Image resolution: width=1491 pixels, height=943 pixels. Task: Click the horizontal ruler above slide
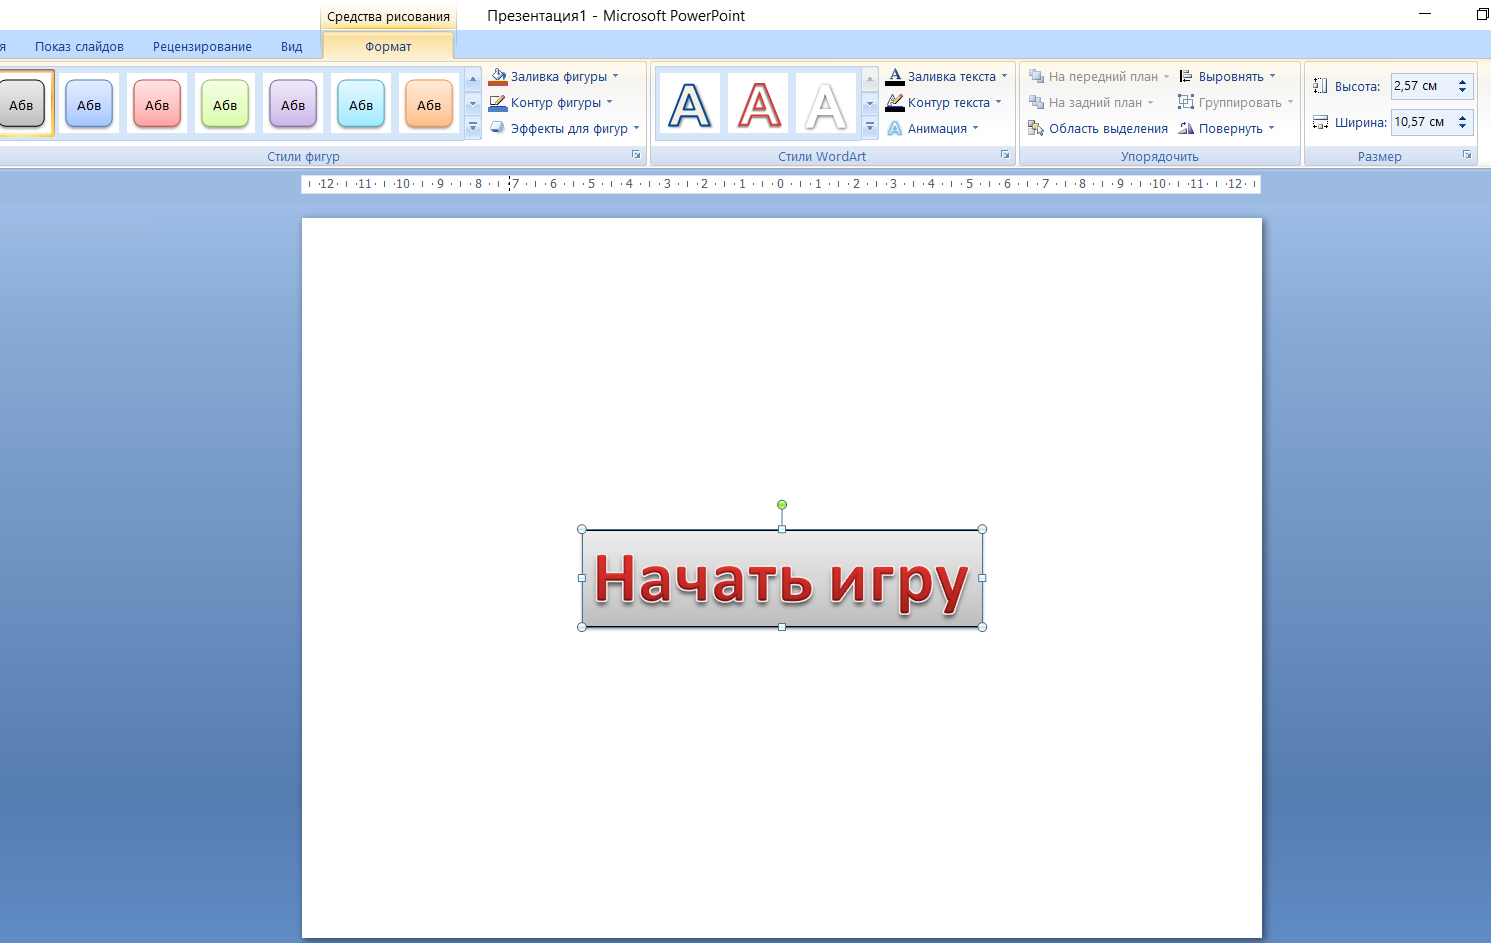pyautogui.click(x=781, y=184)
